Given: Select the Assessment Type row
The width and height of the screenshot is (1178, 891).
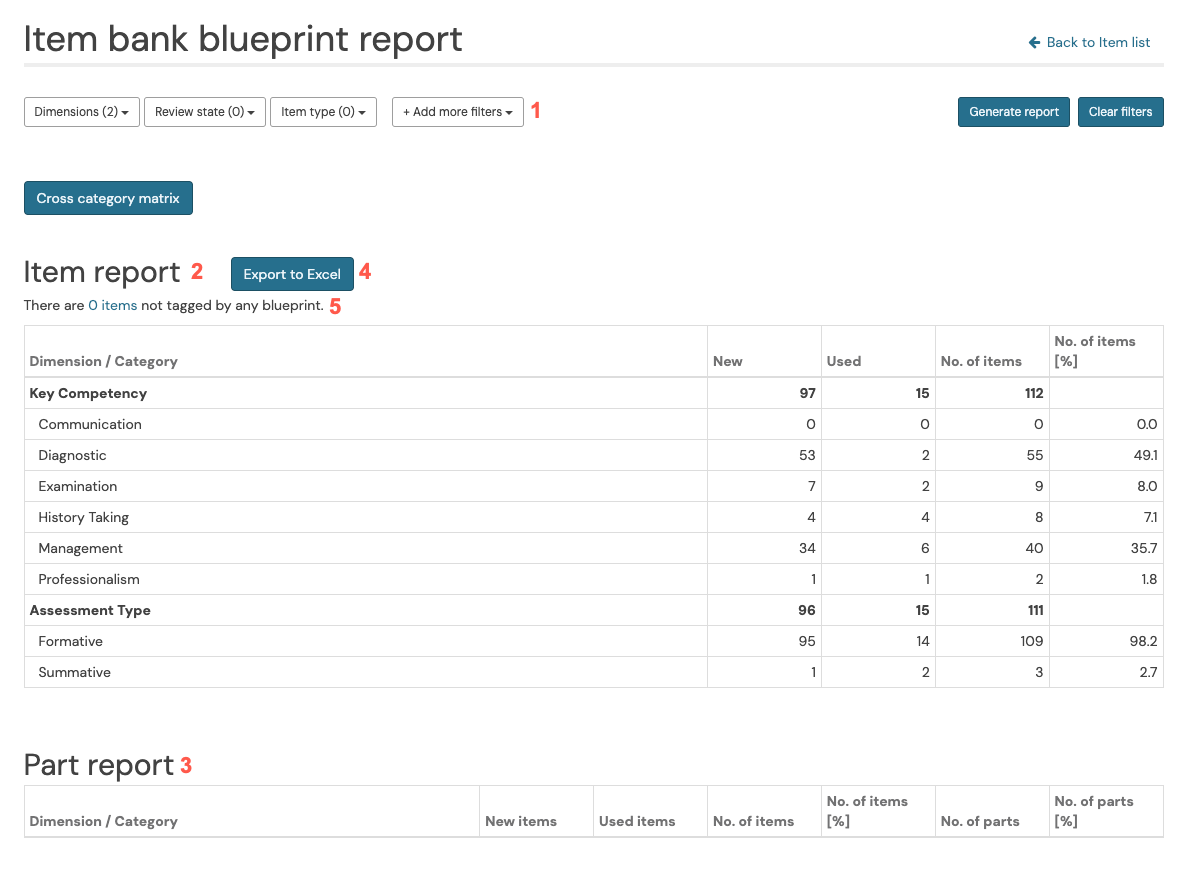Looking at the screenshot, I should [x=90, y=610].
